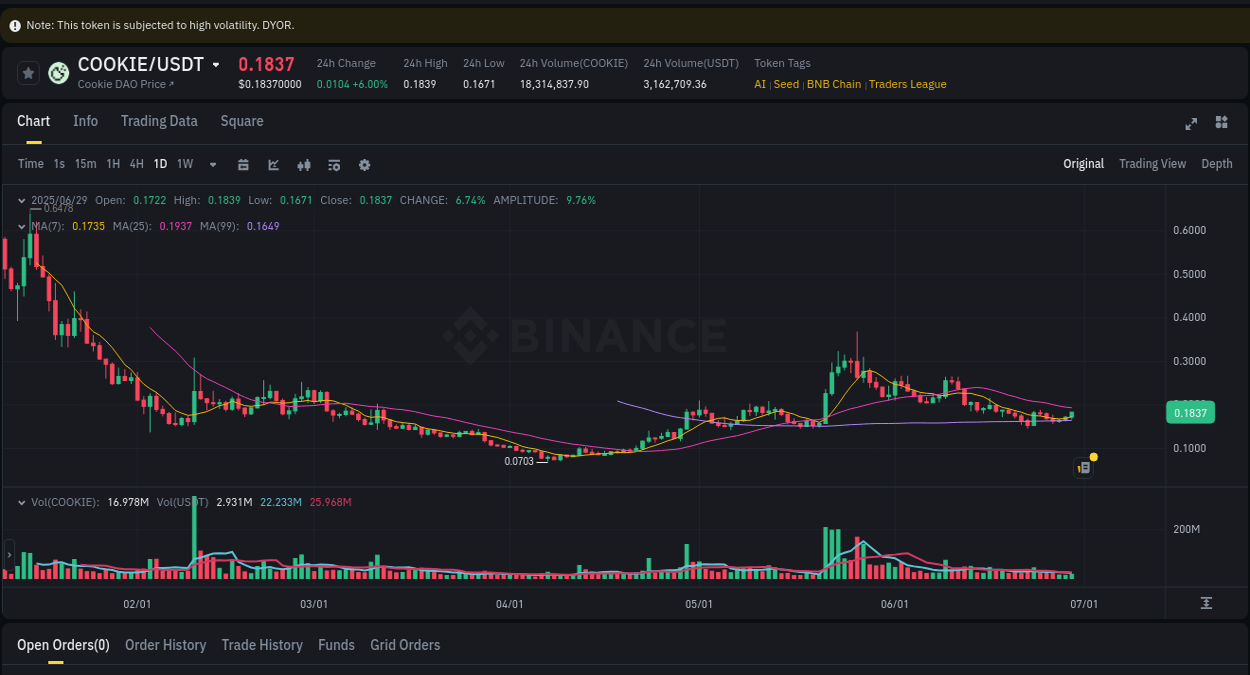Open the layout widgets icon top right
The height and width of the screenshot is (675, 1250).
click(x=1221, y=122)
